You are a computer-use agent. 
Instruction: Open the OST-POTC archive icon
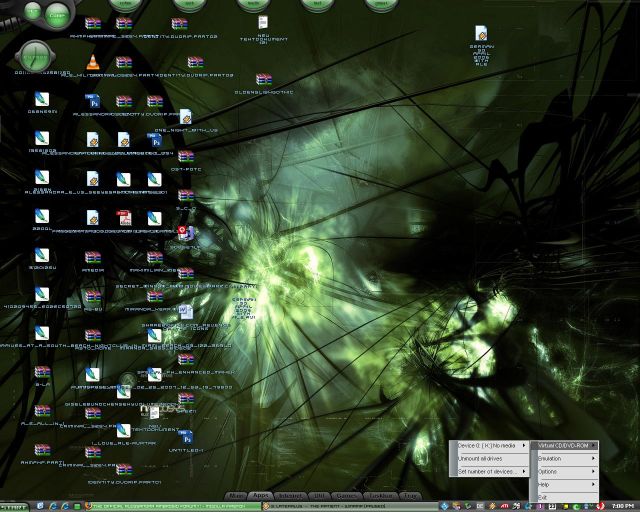(185, 157)
